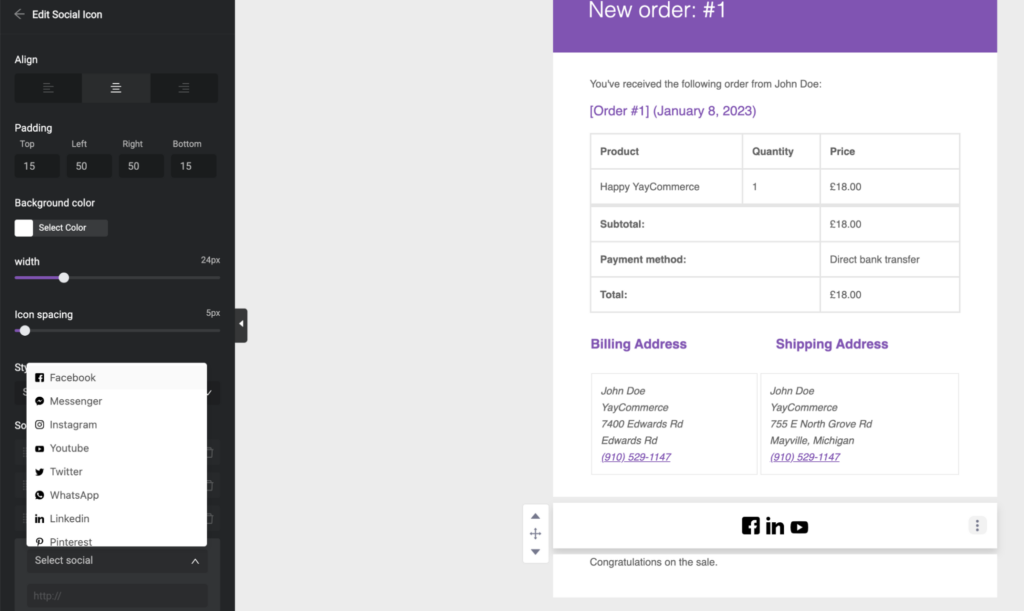
Task: Open the Order #1 January 8 link
Action: (673, 111)
